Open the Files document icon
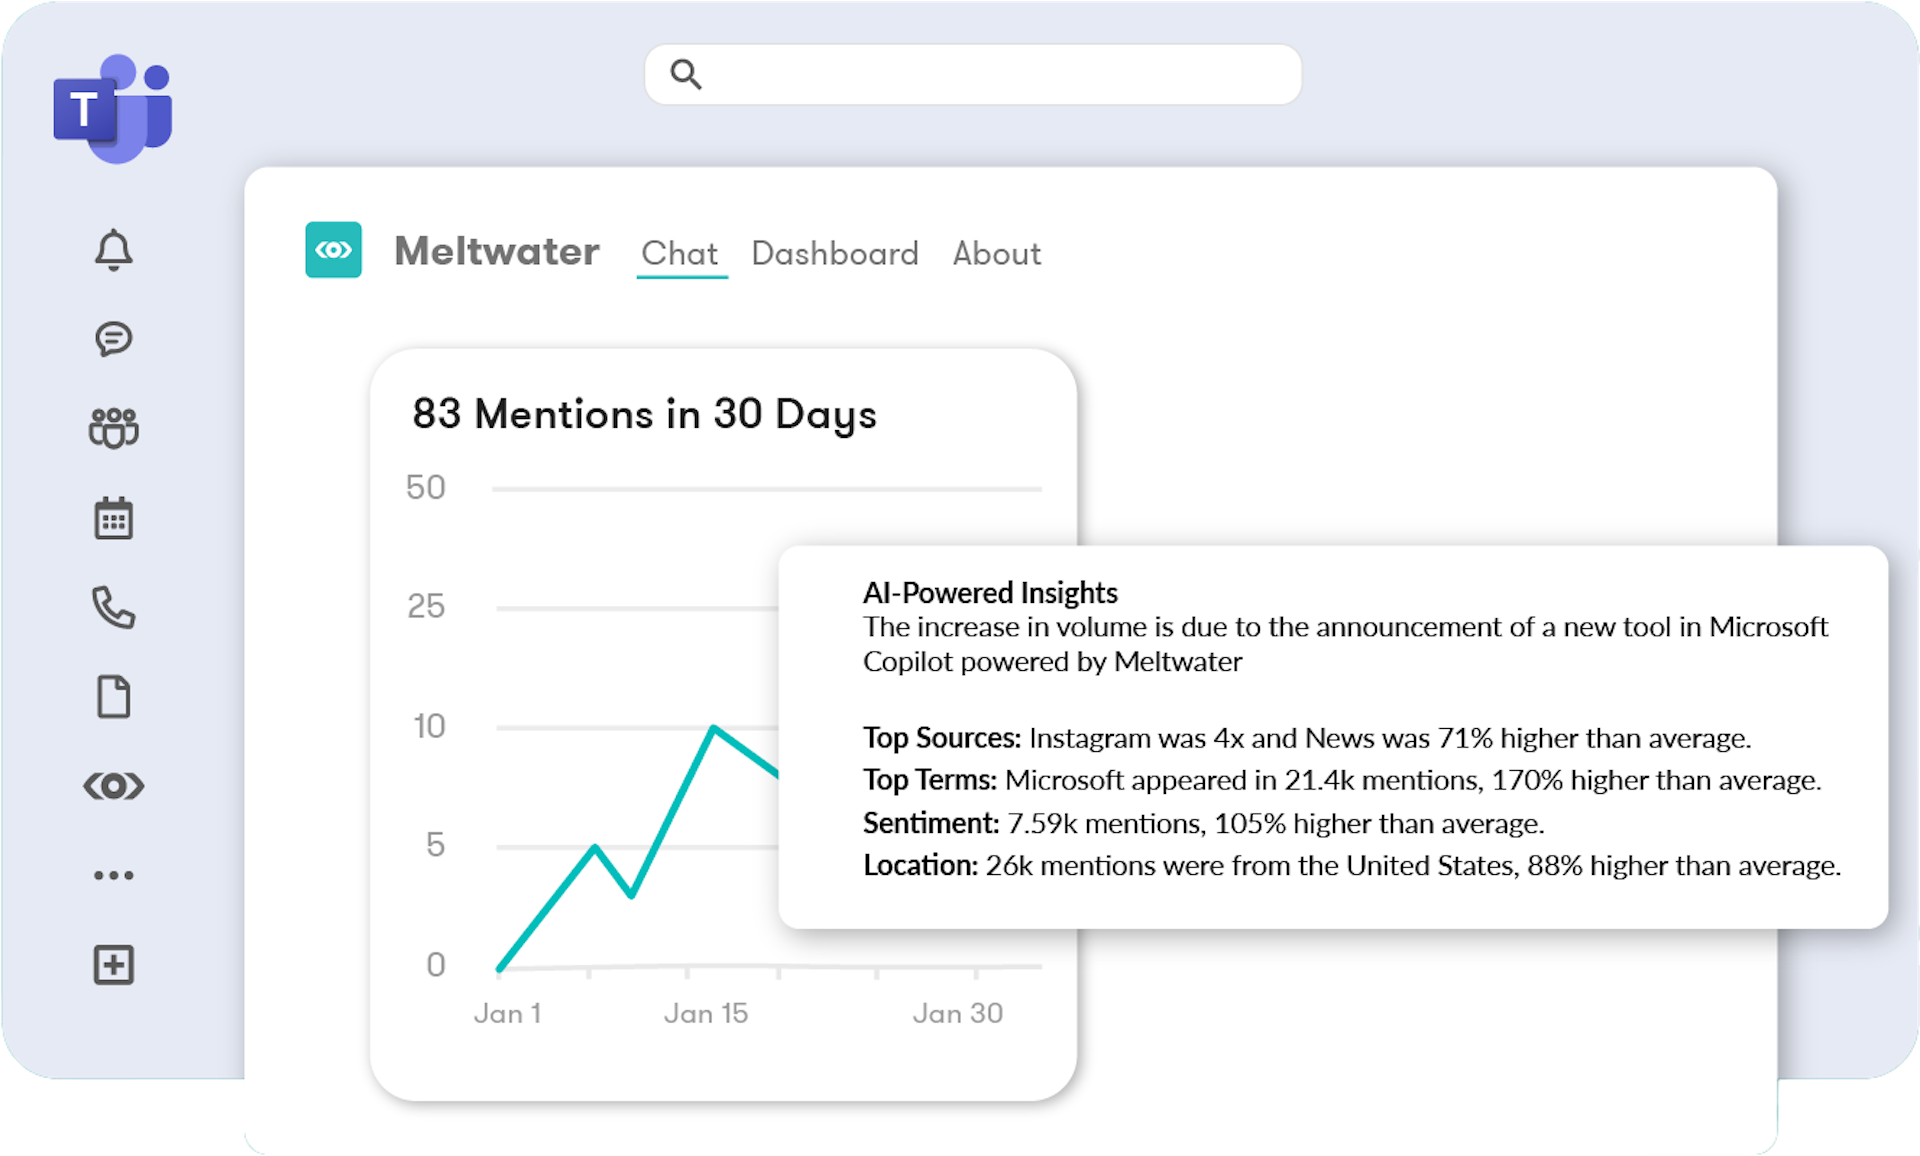Screen dimensions: 1920x1156 114,697
